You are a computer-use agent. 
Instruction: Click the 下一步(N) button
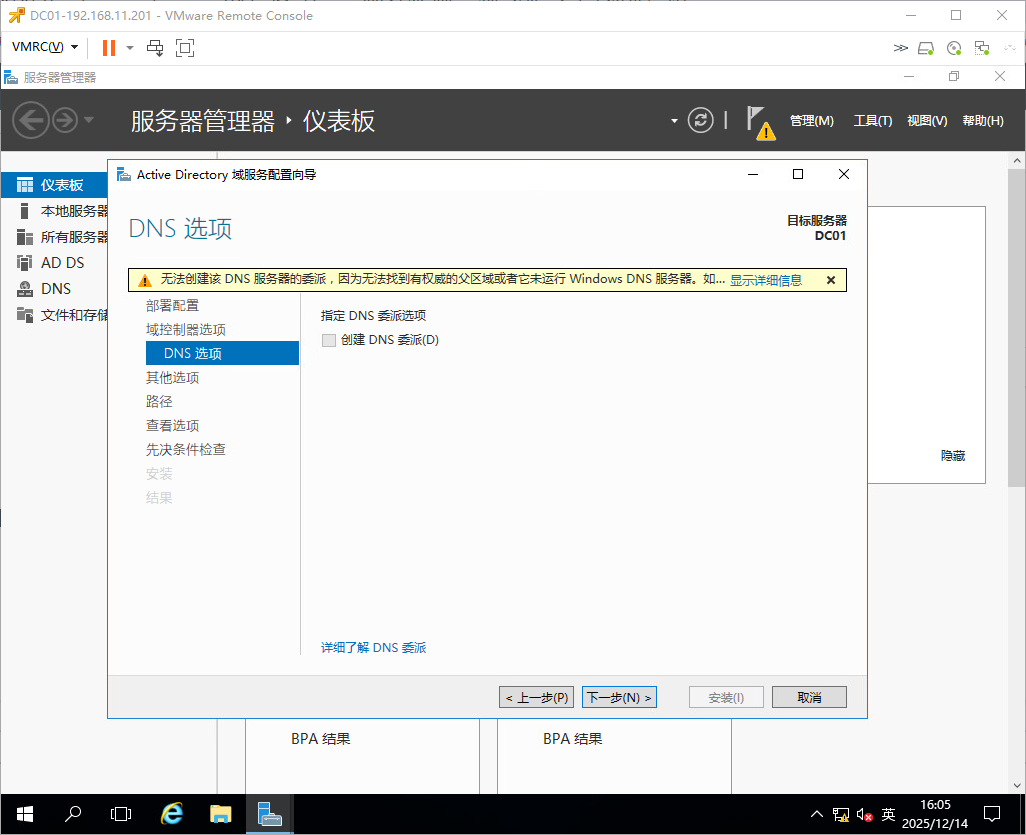[x=619, y=698]
